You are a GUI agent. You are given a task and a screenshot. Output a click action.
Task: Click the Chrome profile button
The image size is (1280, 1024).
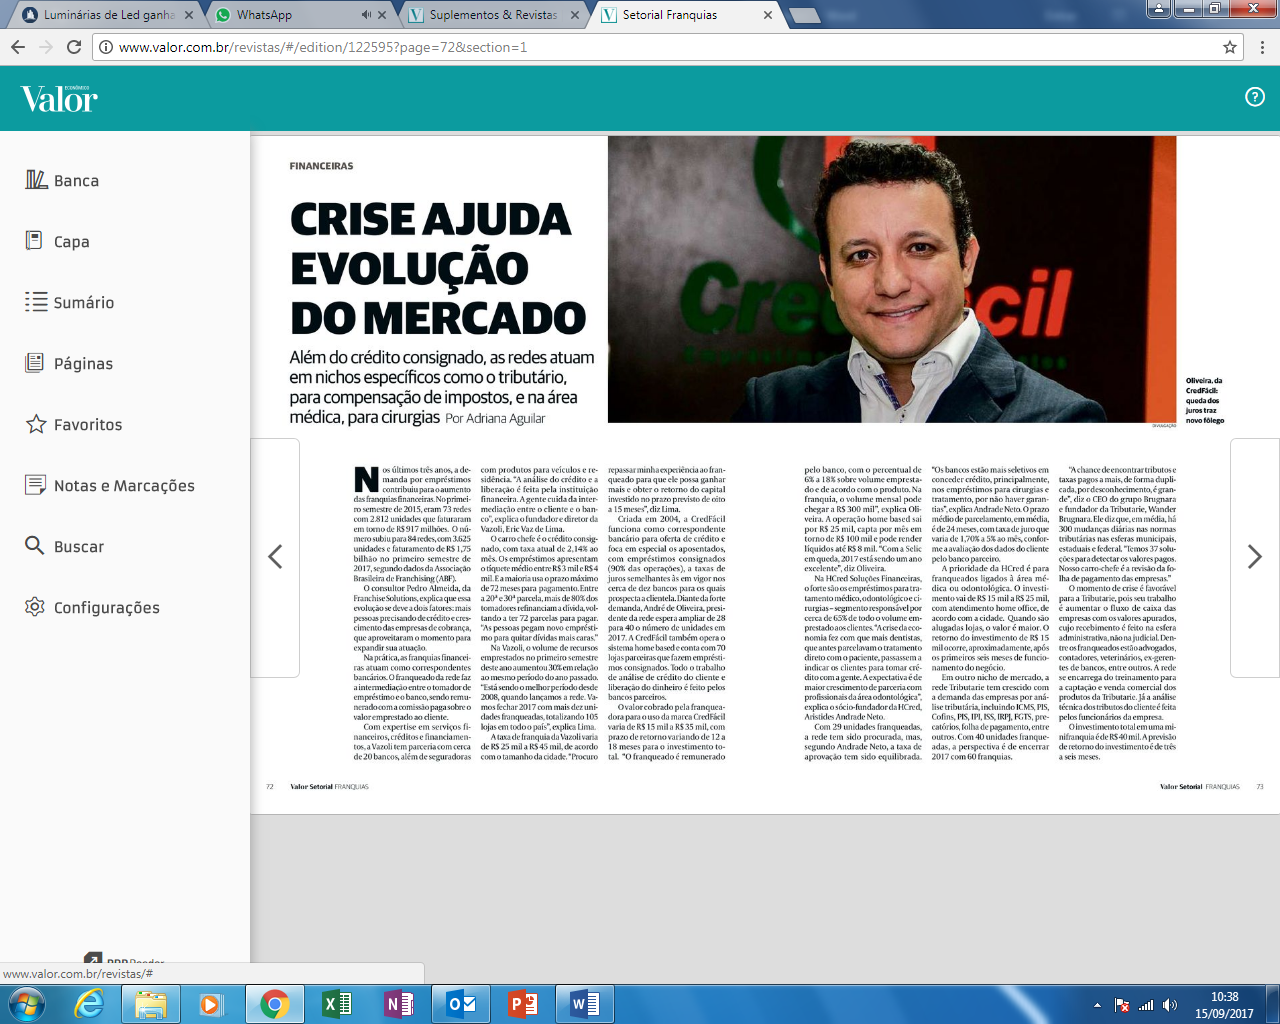1158,8
